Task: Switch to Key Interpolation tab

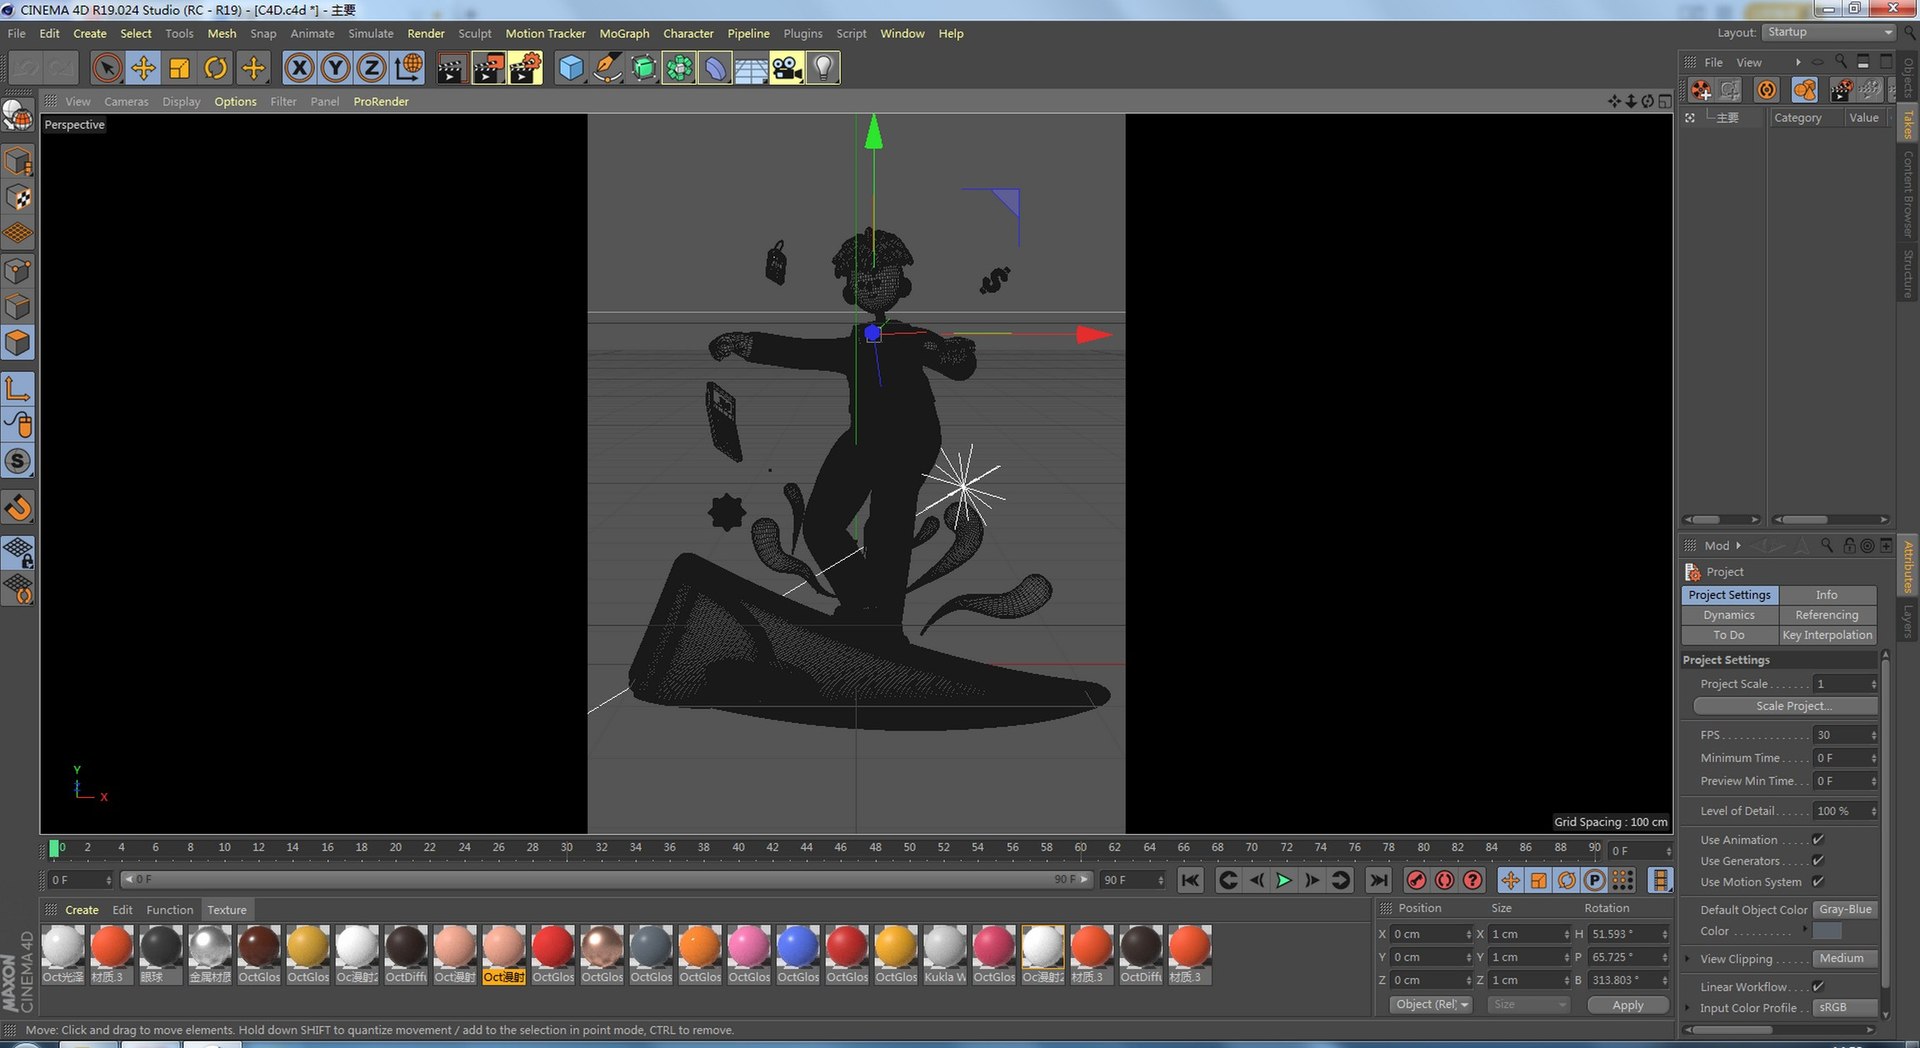Action: 1827,635
